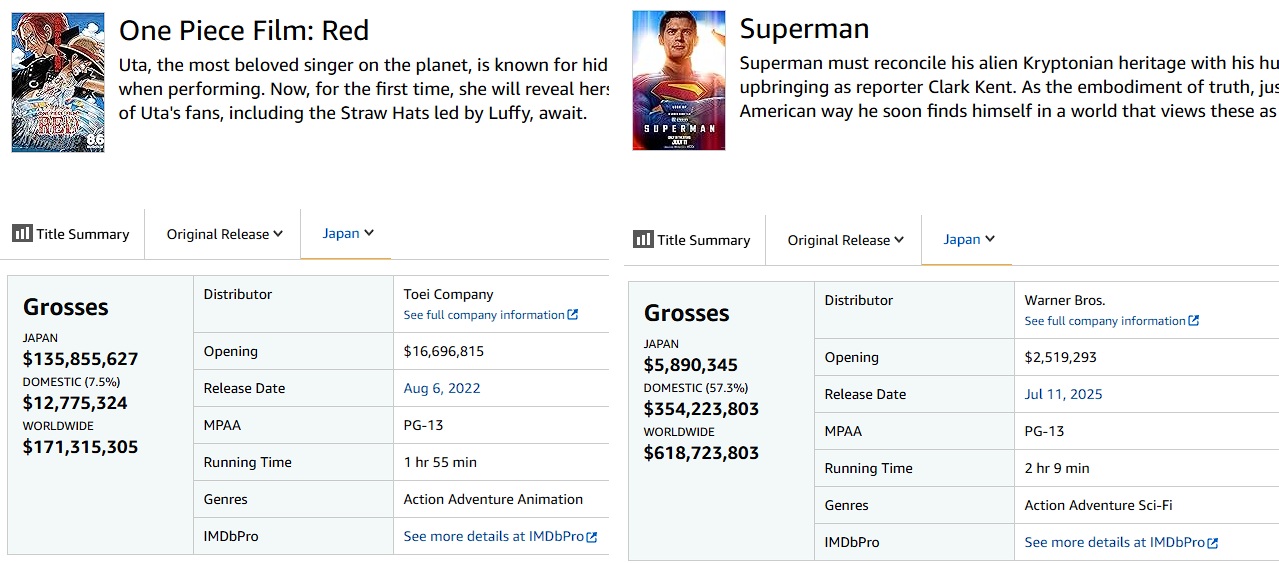1279x563 pixels.
Task: Open Japan region dropdown under Superman
Action: 968,239
